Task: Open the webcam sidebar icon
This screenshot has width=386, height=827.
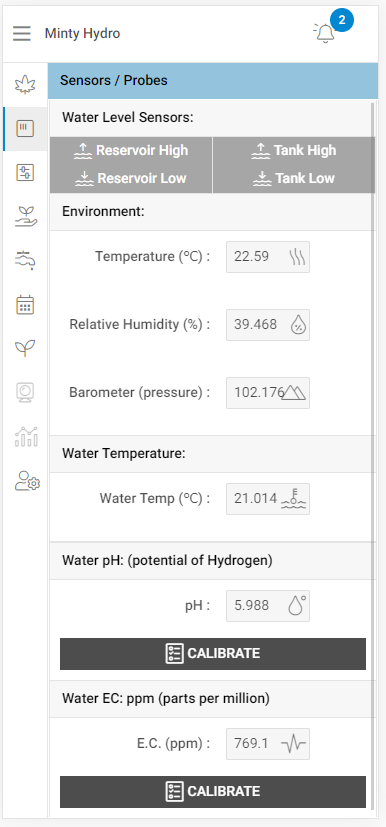Action: click(25, 392)
